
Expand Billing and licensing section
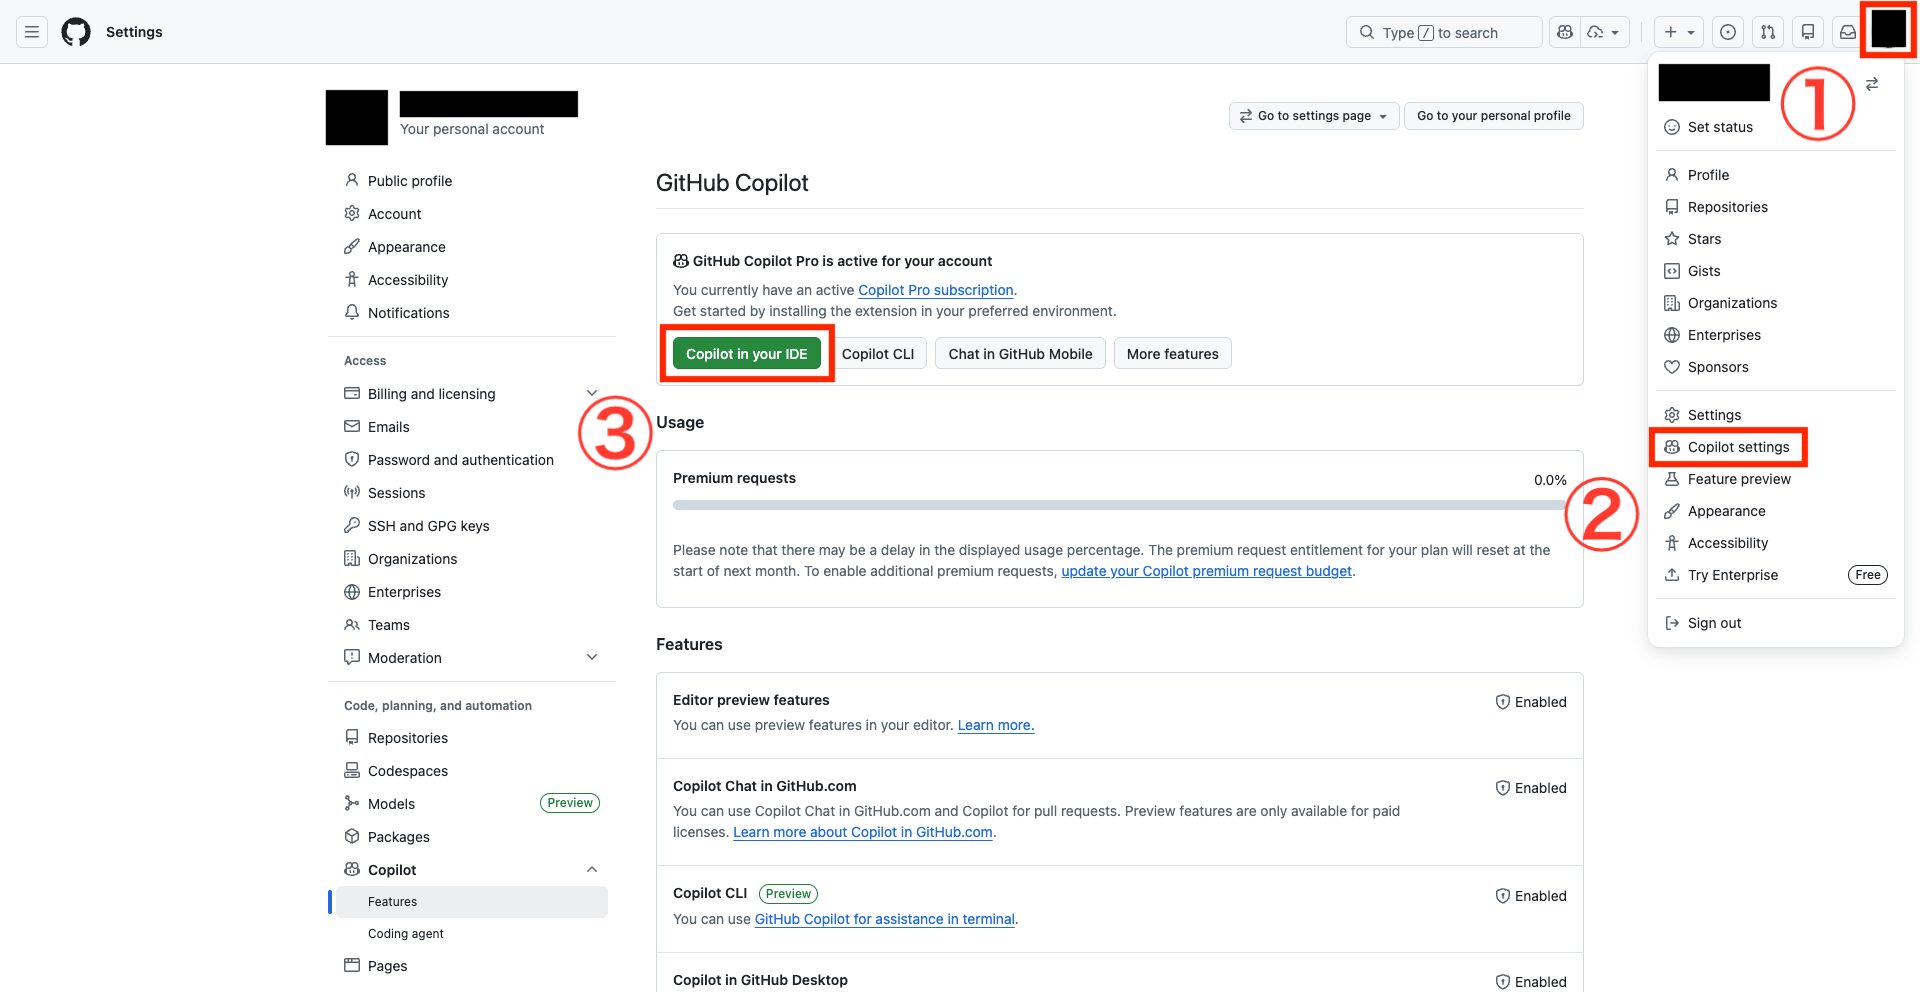pos(591,394)
